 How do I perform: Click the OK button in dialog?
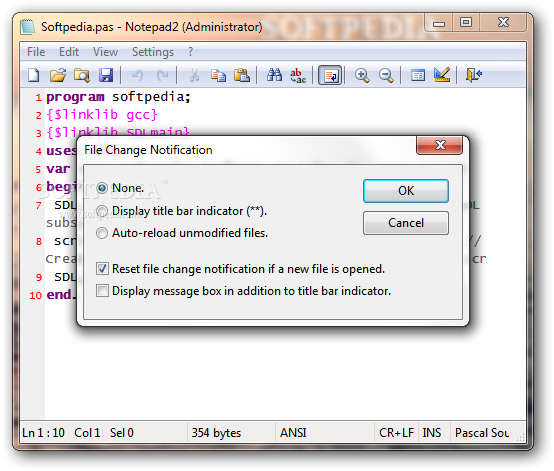406,191
